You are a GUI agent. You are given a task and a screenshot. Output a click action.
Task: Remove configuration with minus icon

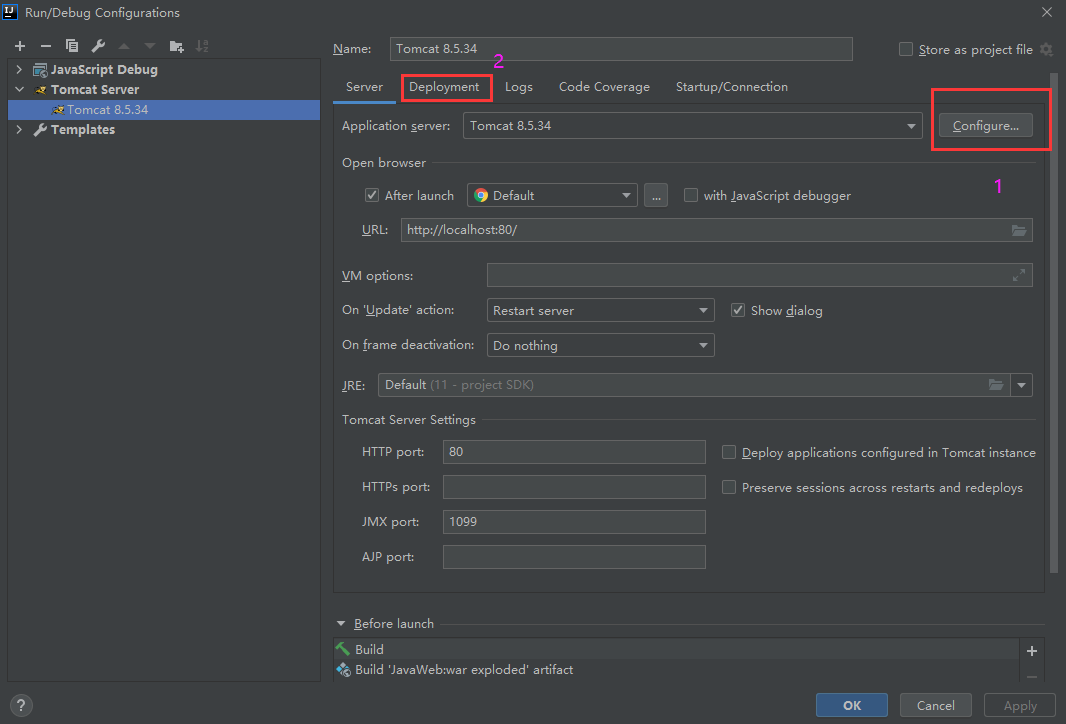(x=46, y=46)
